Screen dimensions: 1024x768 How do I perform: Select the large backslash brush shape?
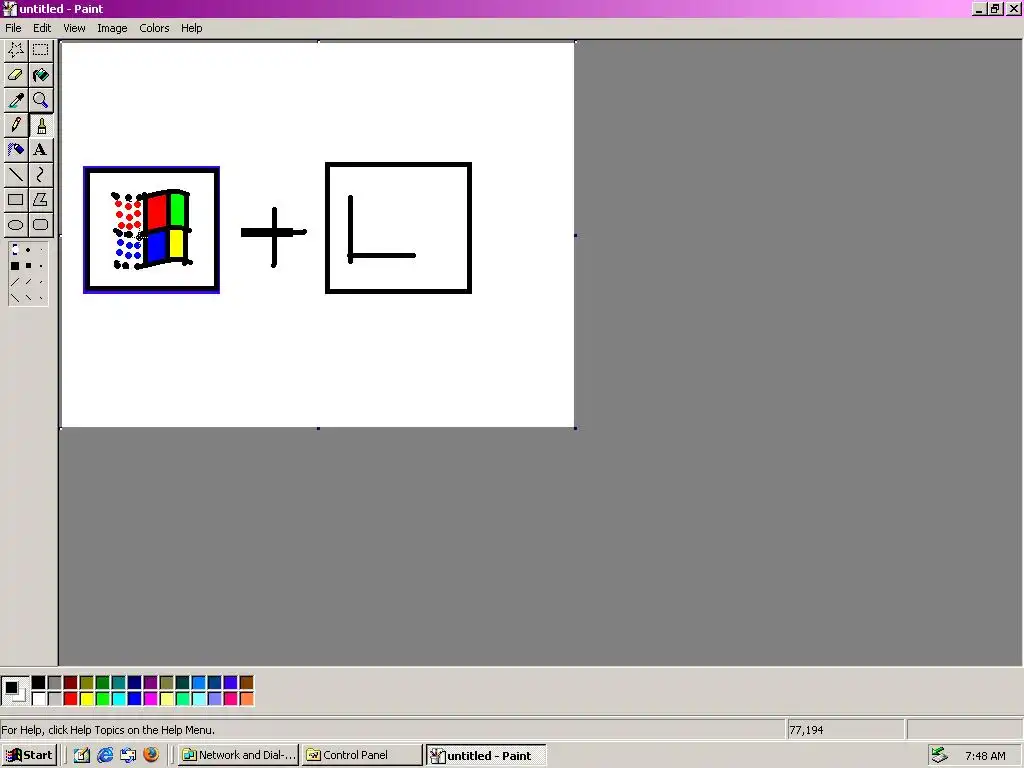15,298
